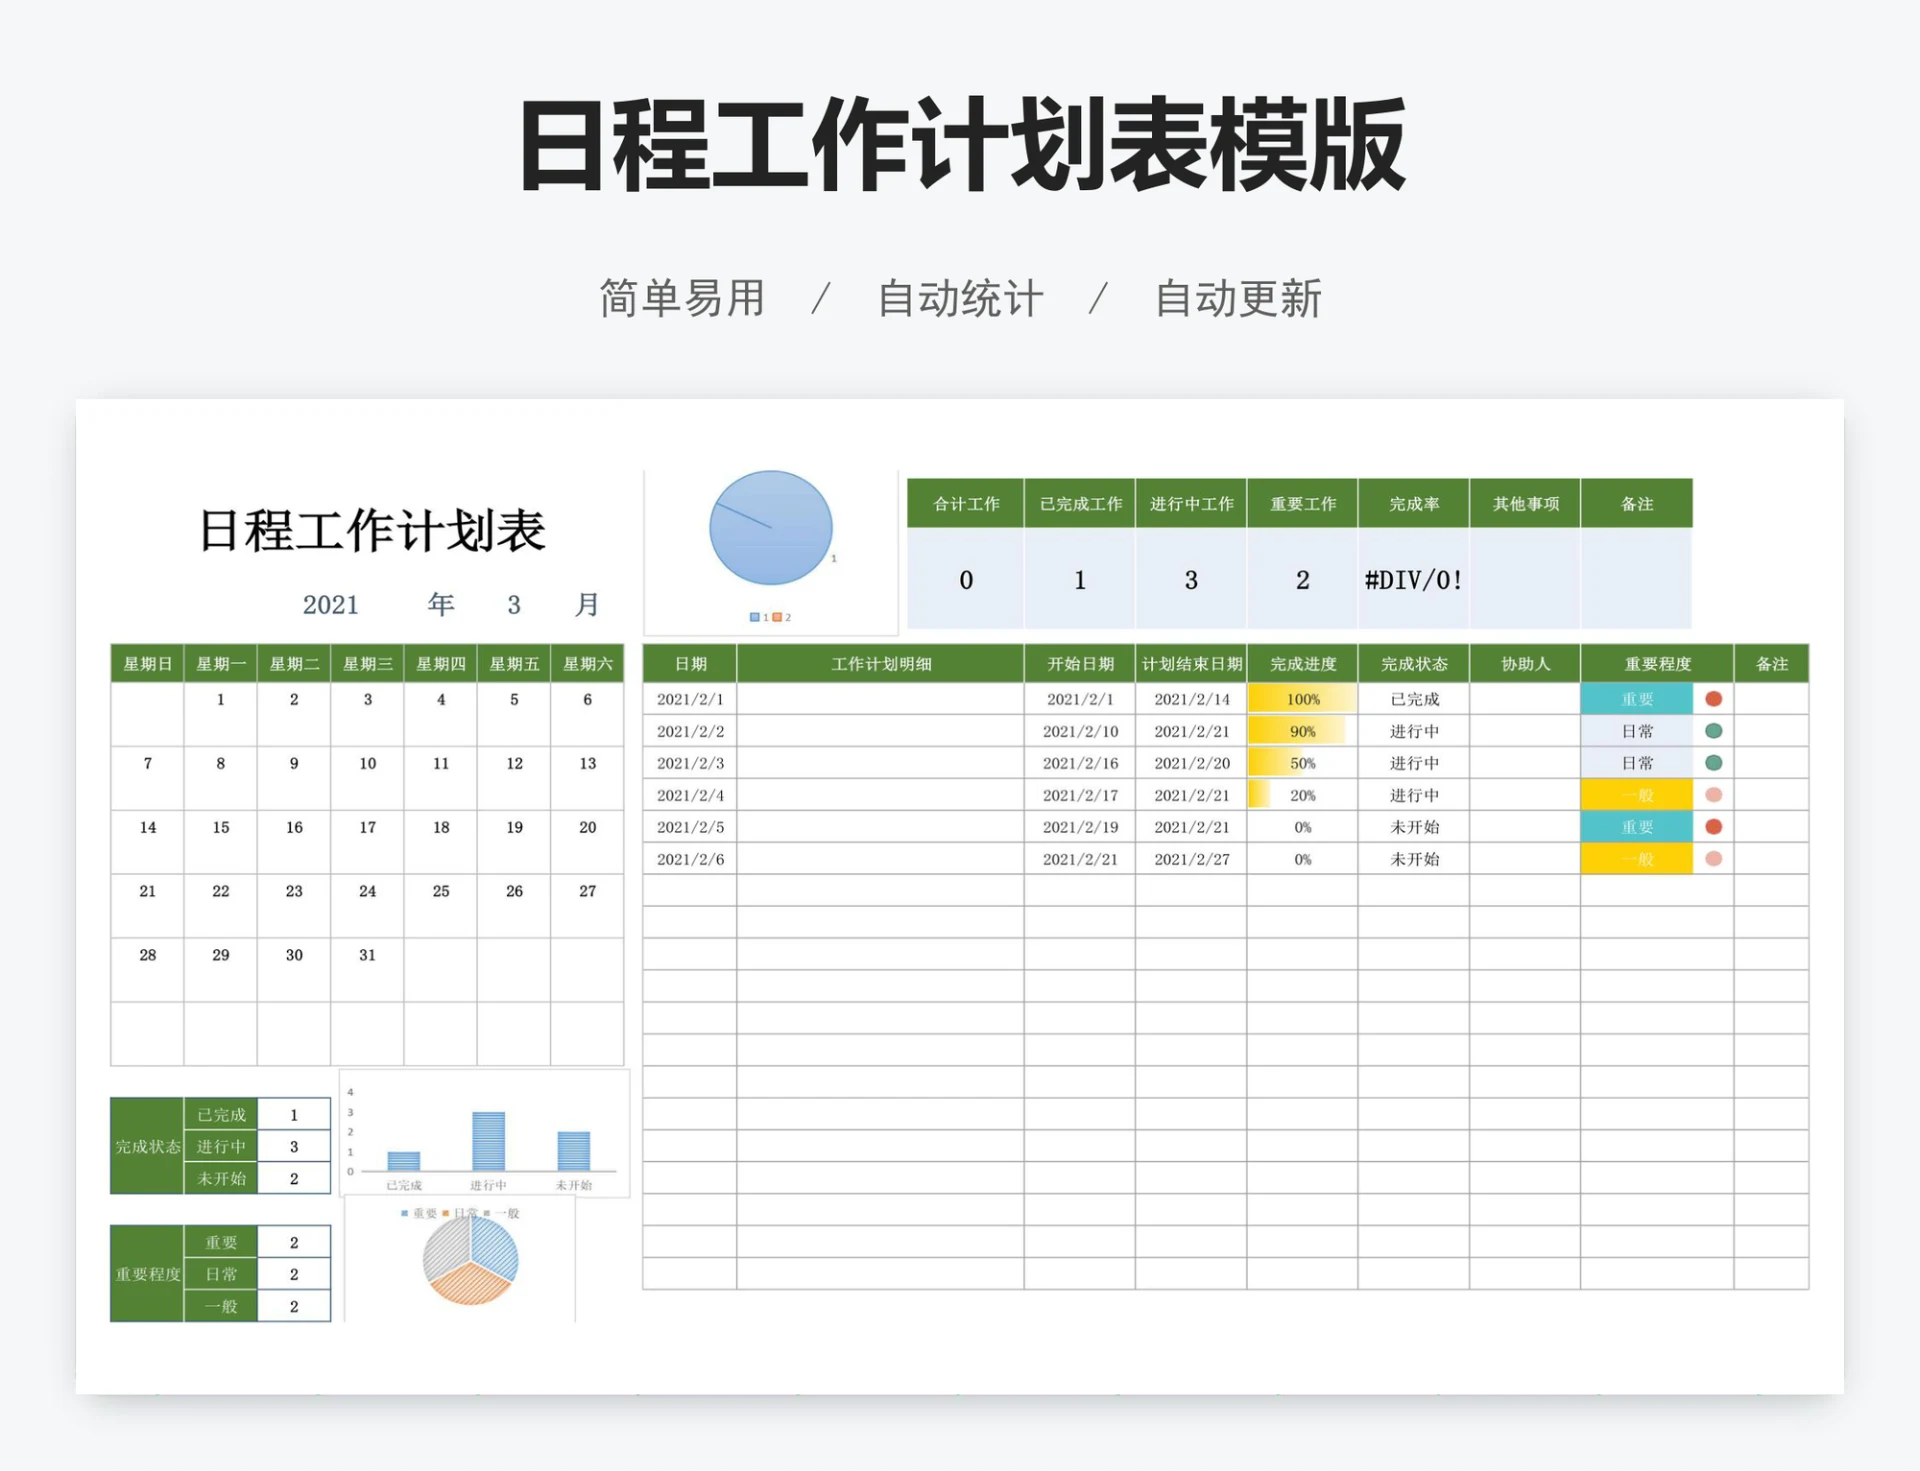Click the pink dot beside the 2021/2/4 row

coord(1712,795)
